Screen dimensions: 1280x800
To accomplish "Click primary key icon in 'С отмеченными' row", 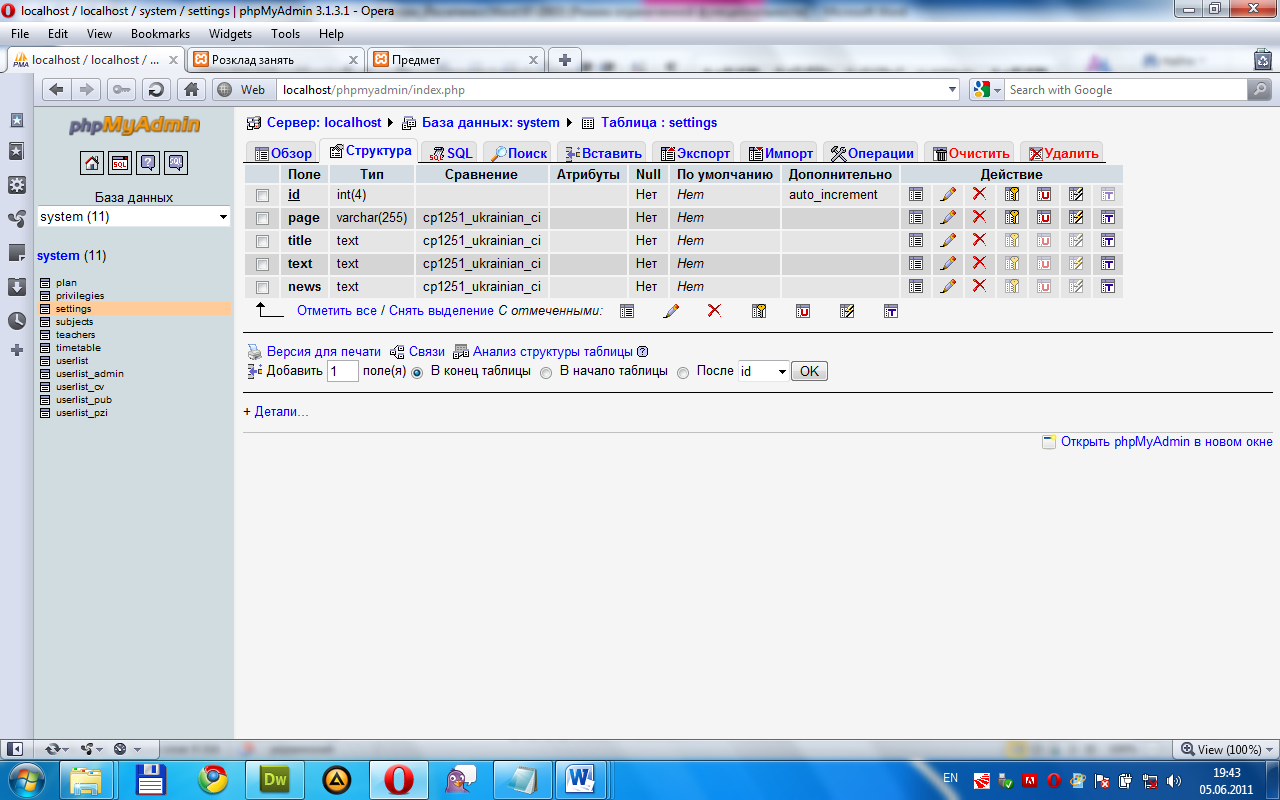I will tap(759, 311).
